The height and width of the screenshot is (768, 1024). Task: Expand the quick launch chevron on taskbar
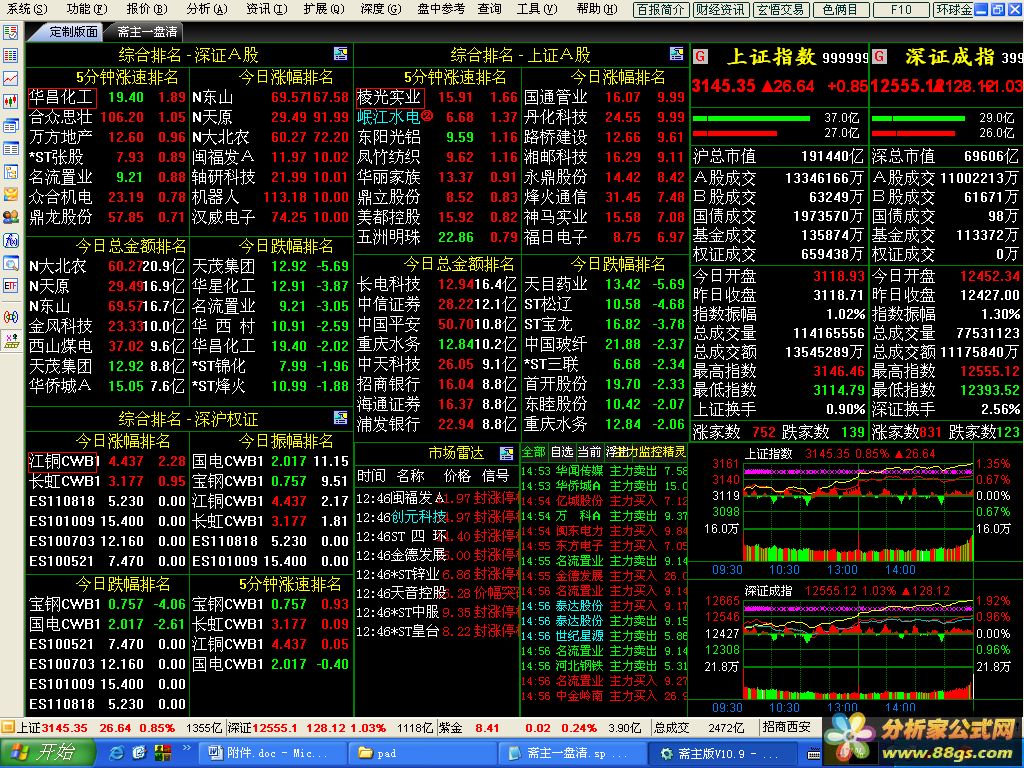pos(186,748)
